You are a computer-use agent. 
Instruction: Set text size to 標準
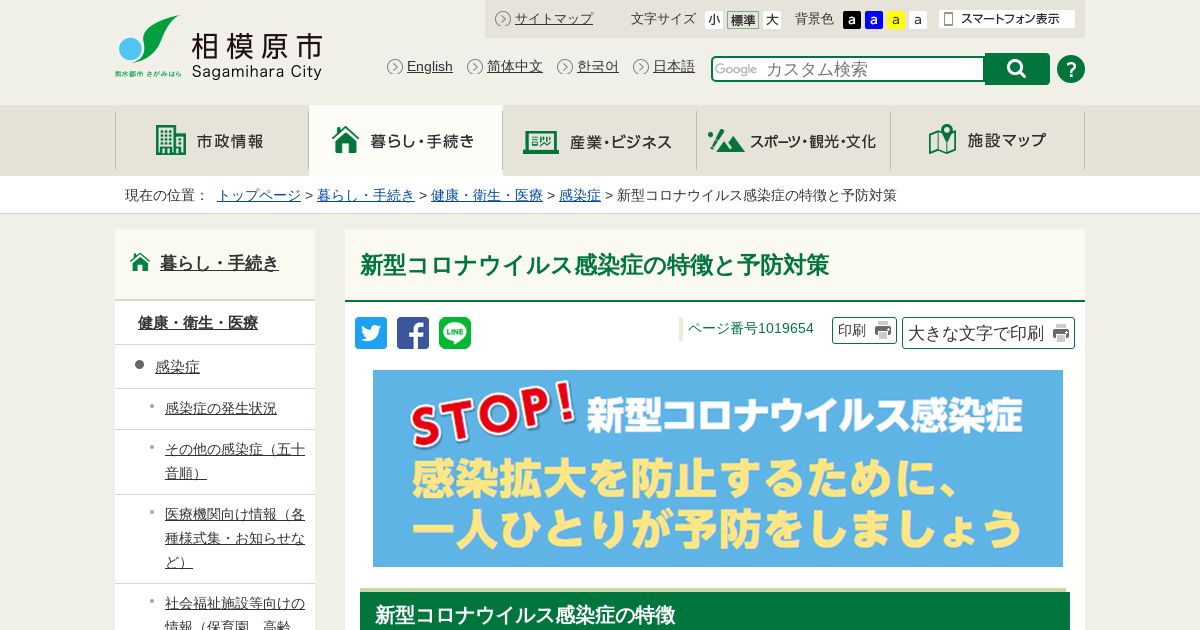click(743, 19)
